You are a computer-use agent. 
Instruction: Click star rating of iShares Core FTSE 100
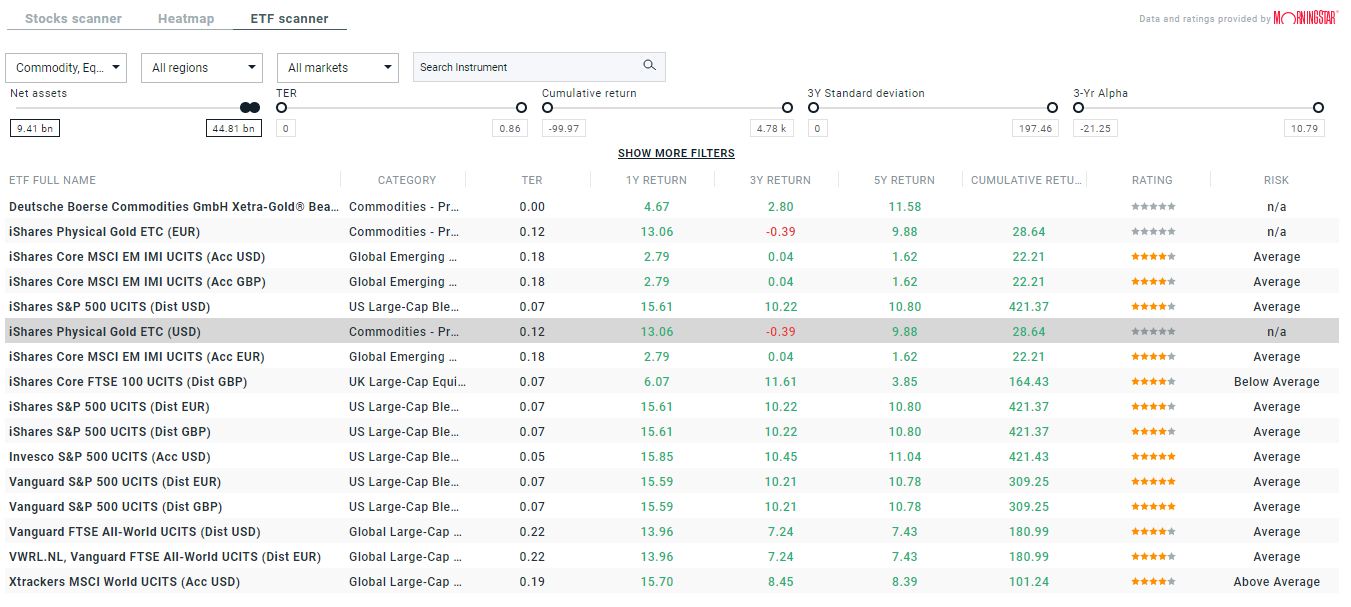click(x=1152, y=381)
